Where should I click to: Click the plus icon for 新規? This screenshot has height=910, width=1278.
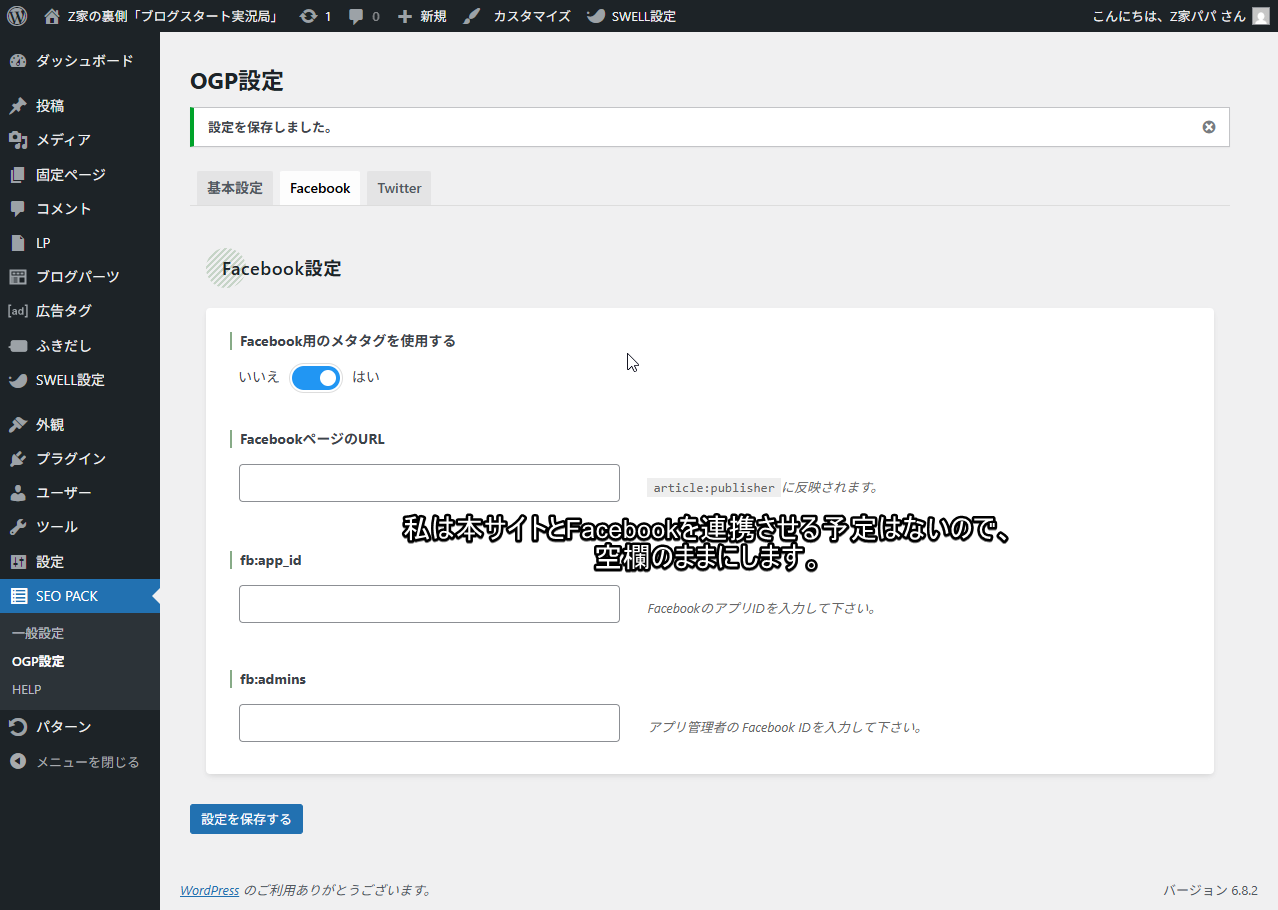point(404,16)
